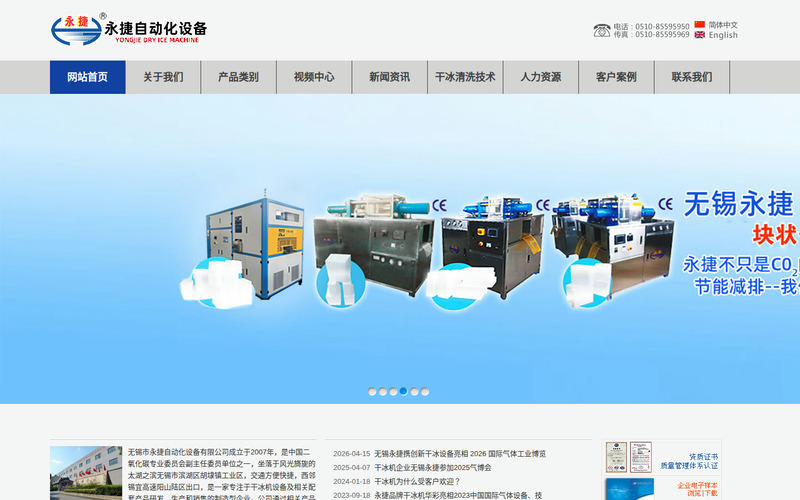Open news 永捷品牌干冰机华彩亮相2023
The height and width of the screenshot is (500, 800).
point(458,495)
